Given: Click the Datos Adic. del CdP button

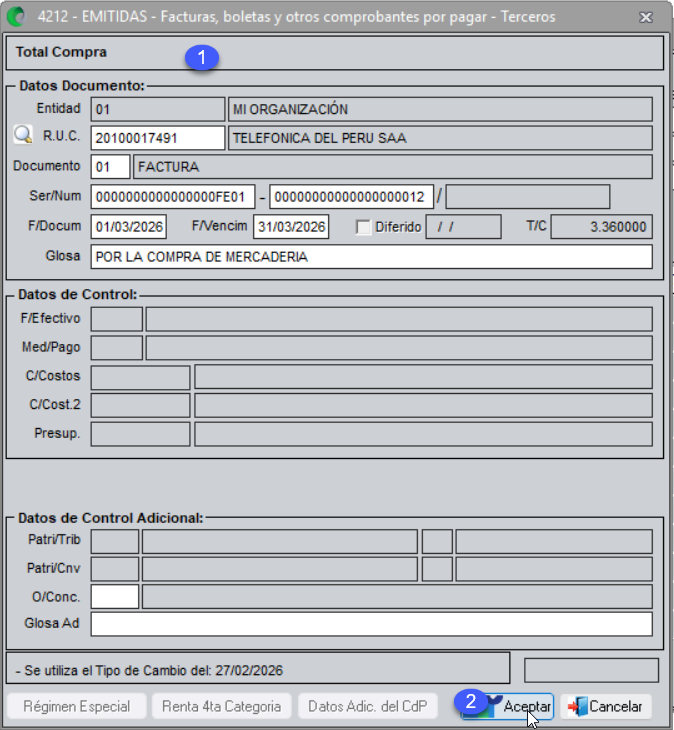Looking at the screenshot, I should [x=368, y=706].
